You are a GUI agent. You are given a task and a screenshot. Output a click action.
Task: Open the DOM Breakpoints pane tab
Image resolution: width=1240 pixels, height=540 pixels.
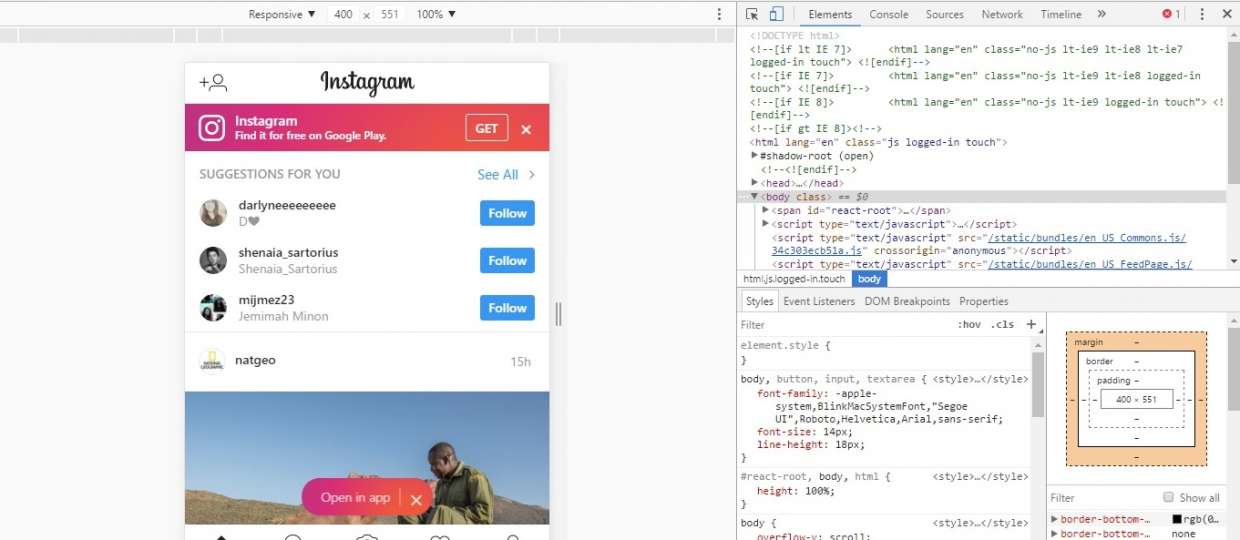(x=907, y=301)
